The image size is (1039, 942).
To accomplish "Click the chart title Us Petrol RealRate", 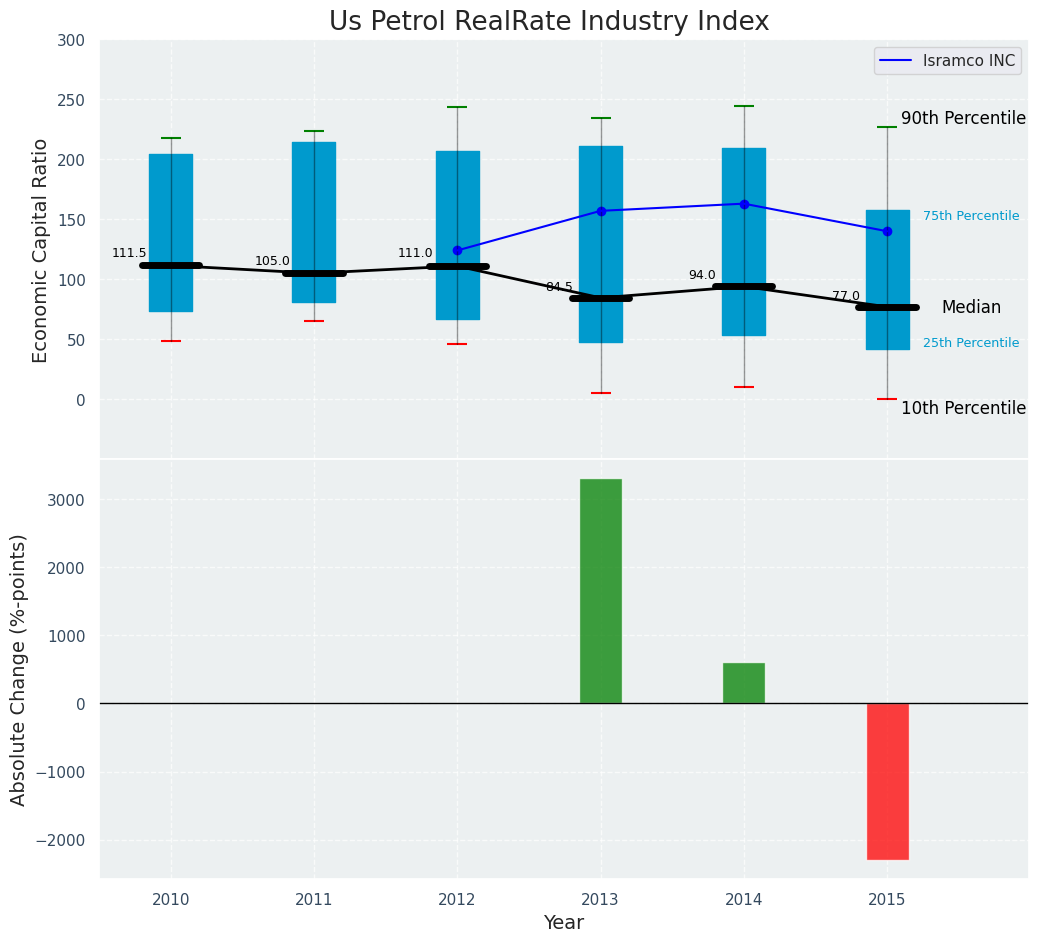I will click(549, 22).
